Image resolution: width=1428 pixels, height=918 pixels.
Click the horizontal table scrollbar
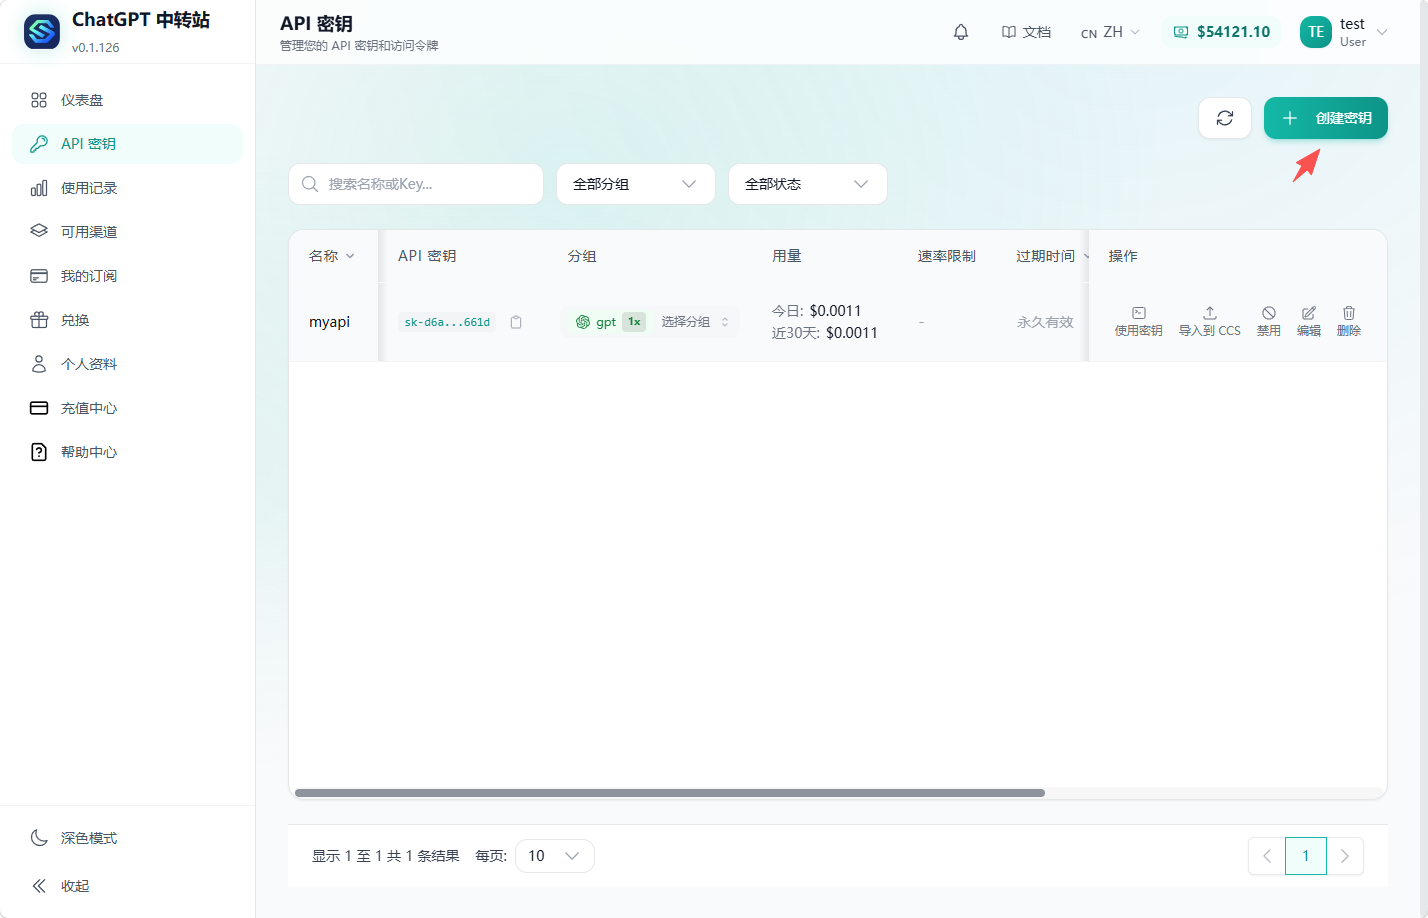670,793
